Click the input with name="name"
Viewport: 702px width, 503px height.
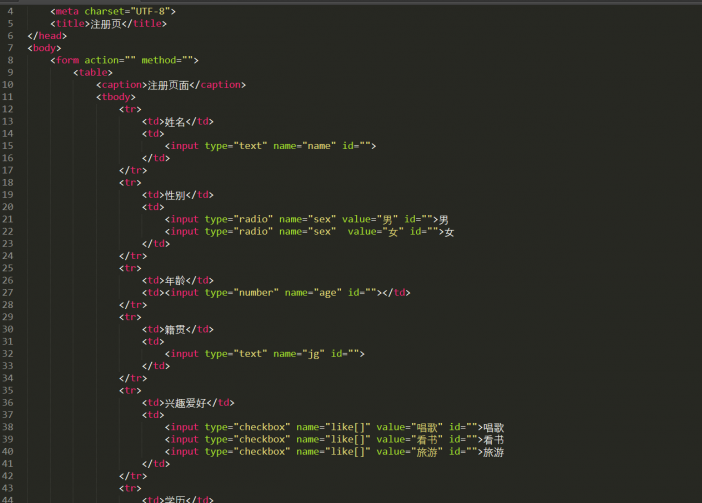[x=270, y=146]
